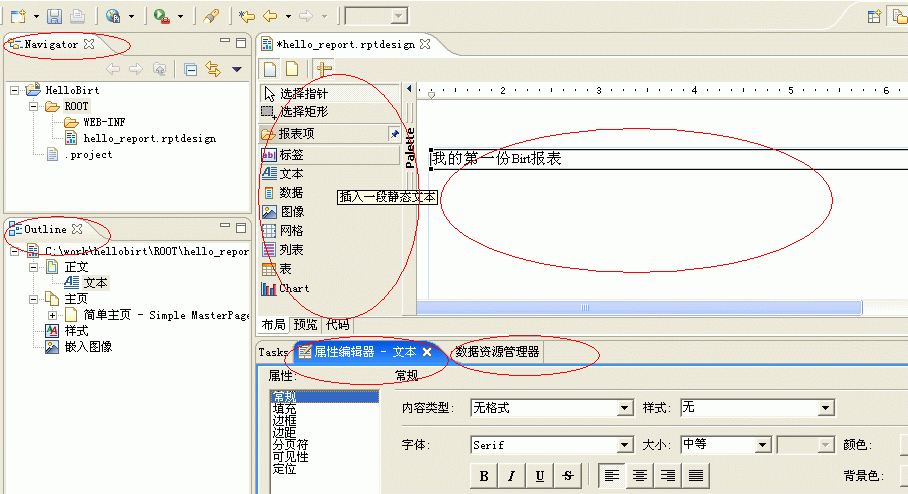Click the 我的第一份Birt报表 text element

click(497, 159)
